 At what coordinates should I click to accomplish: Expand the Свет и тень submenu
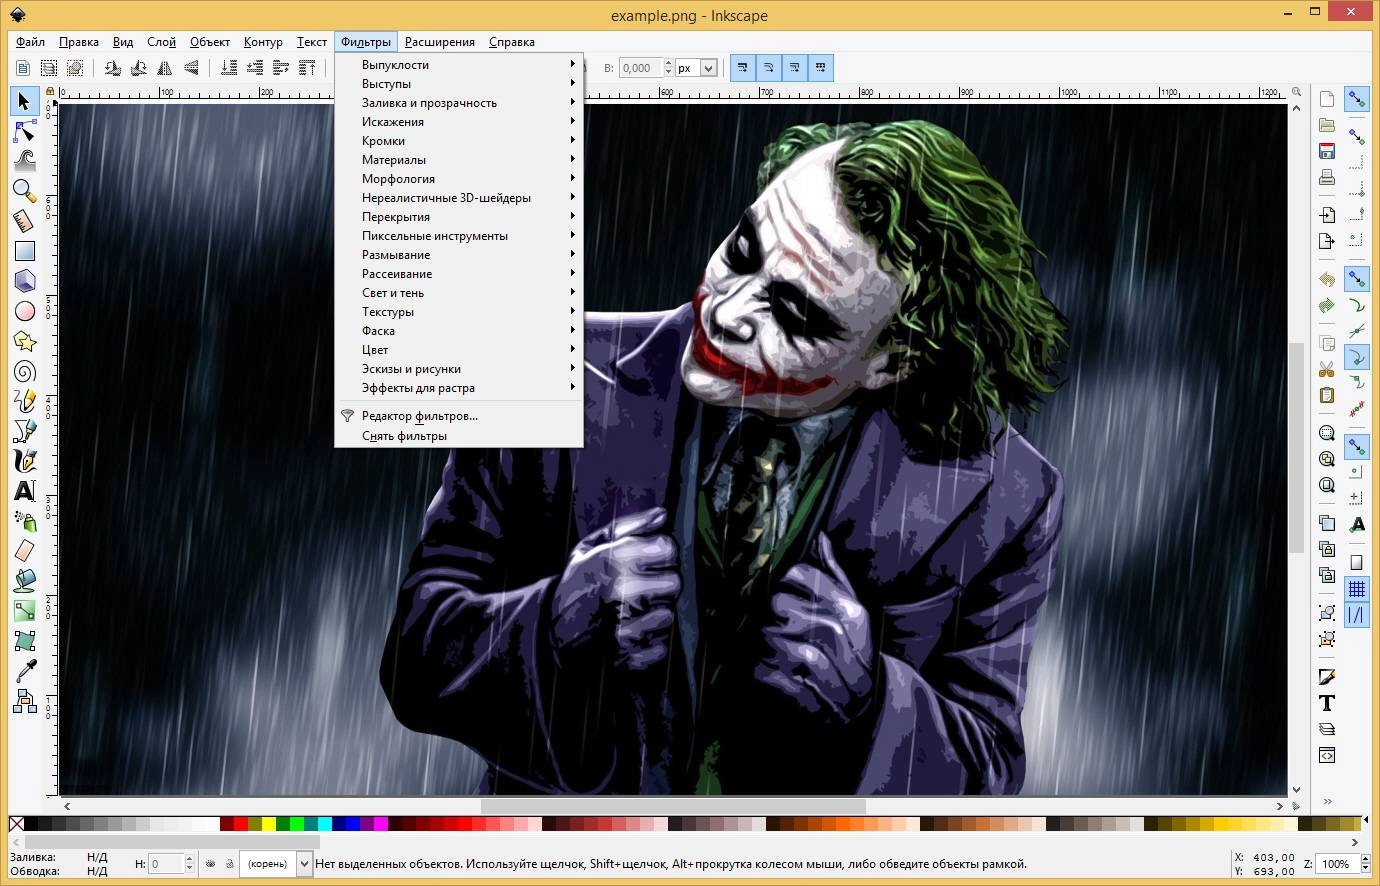[459, 293]
